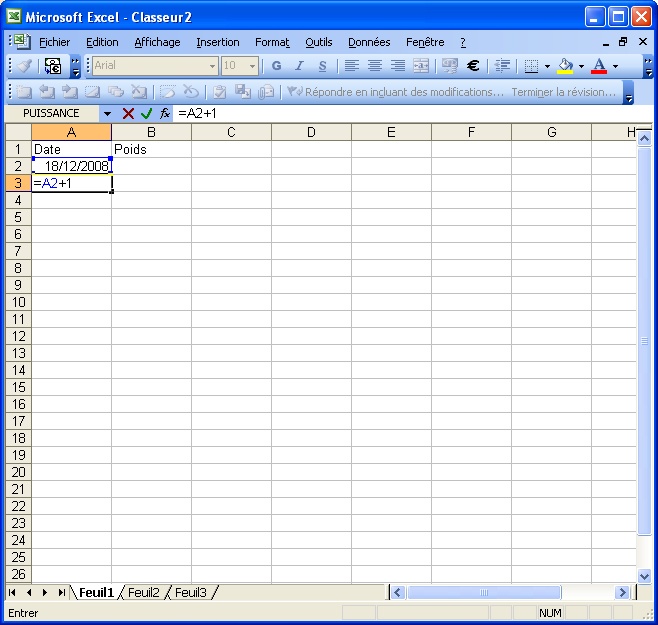
Task: Open the font size 10 dropdown
Action: coord(252,66)
